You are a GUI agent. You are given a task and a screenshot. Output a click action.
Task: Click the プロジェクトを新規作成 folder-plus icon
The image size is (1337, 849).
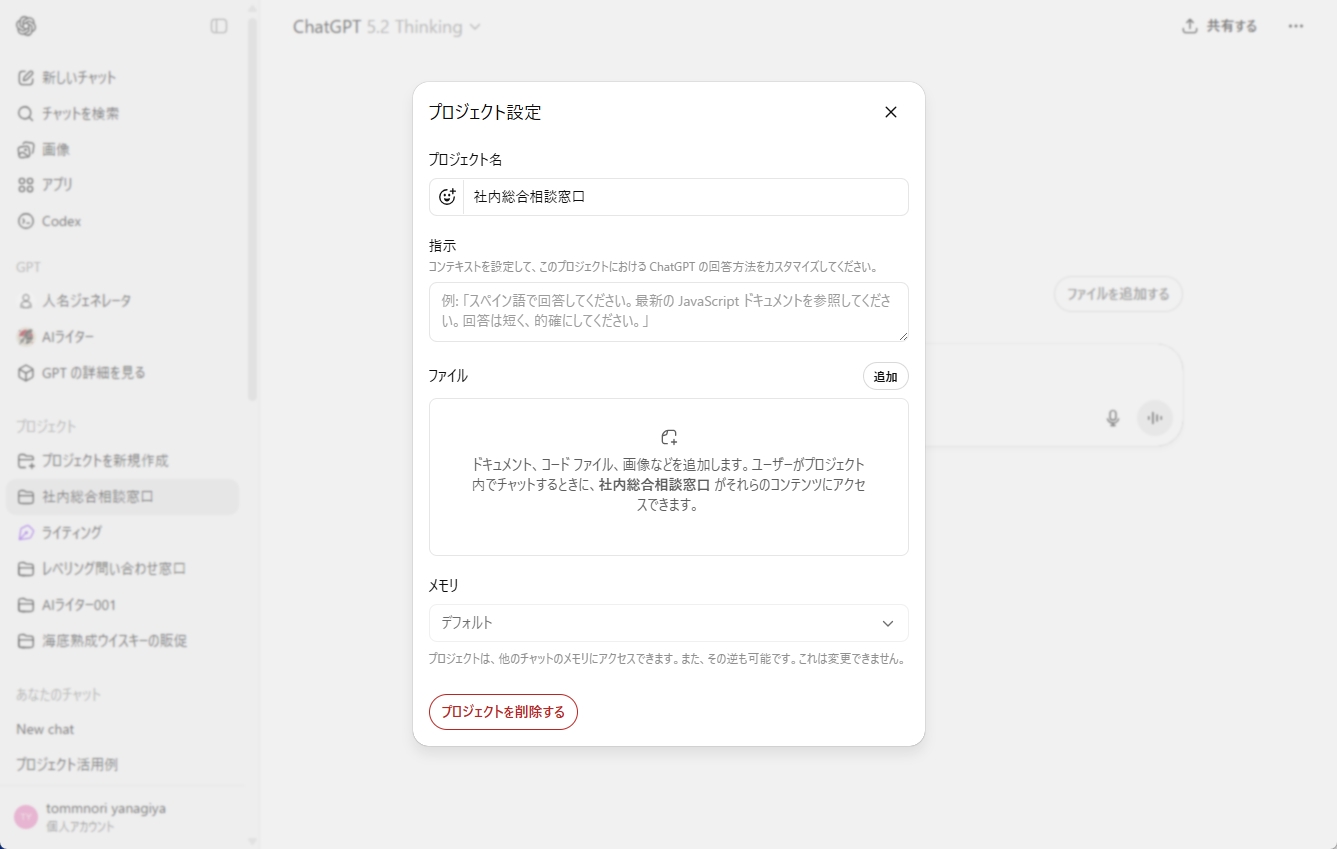[26, 461]
